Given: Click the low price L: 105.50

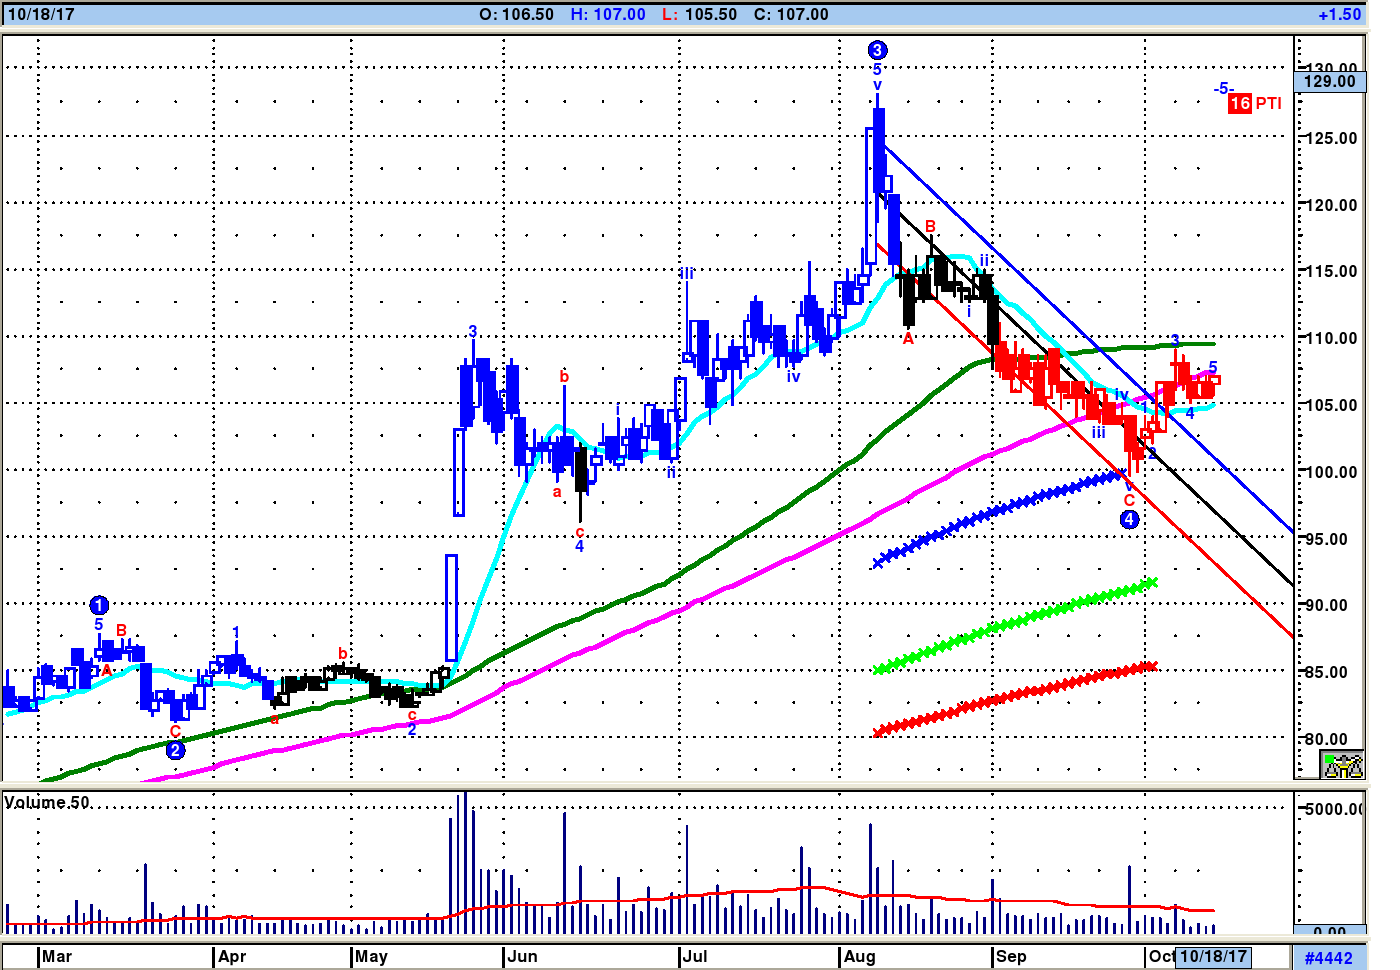Looking at the screenshot, I should point(699,14).
